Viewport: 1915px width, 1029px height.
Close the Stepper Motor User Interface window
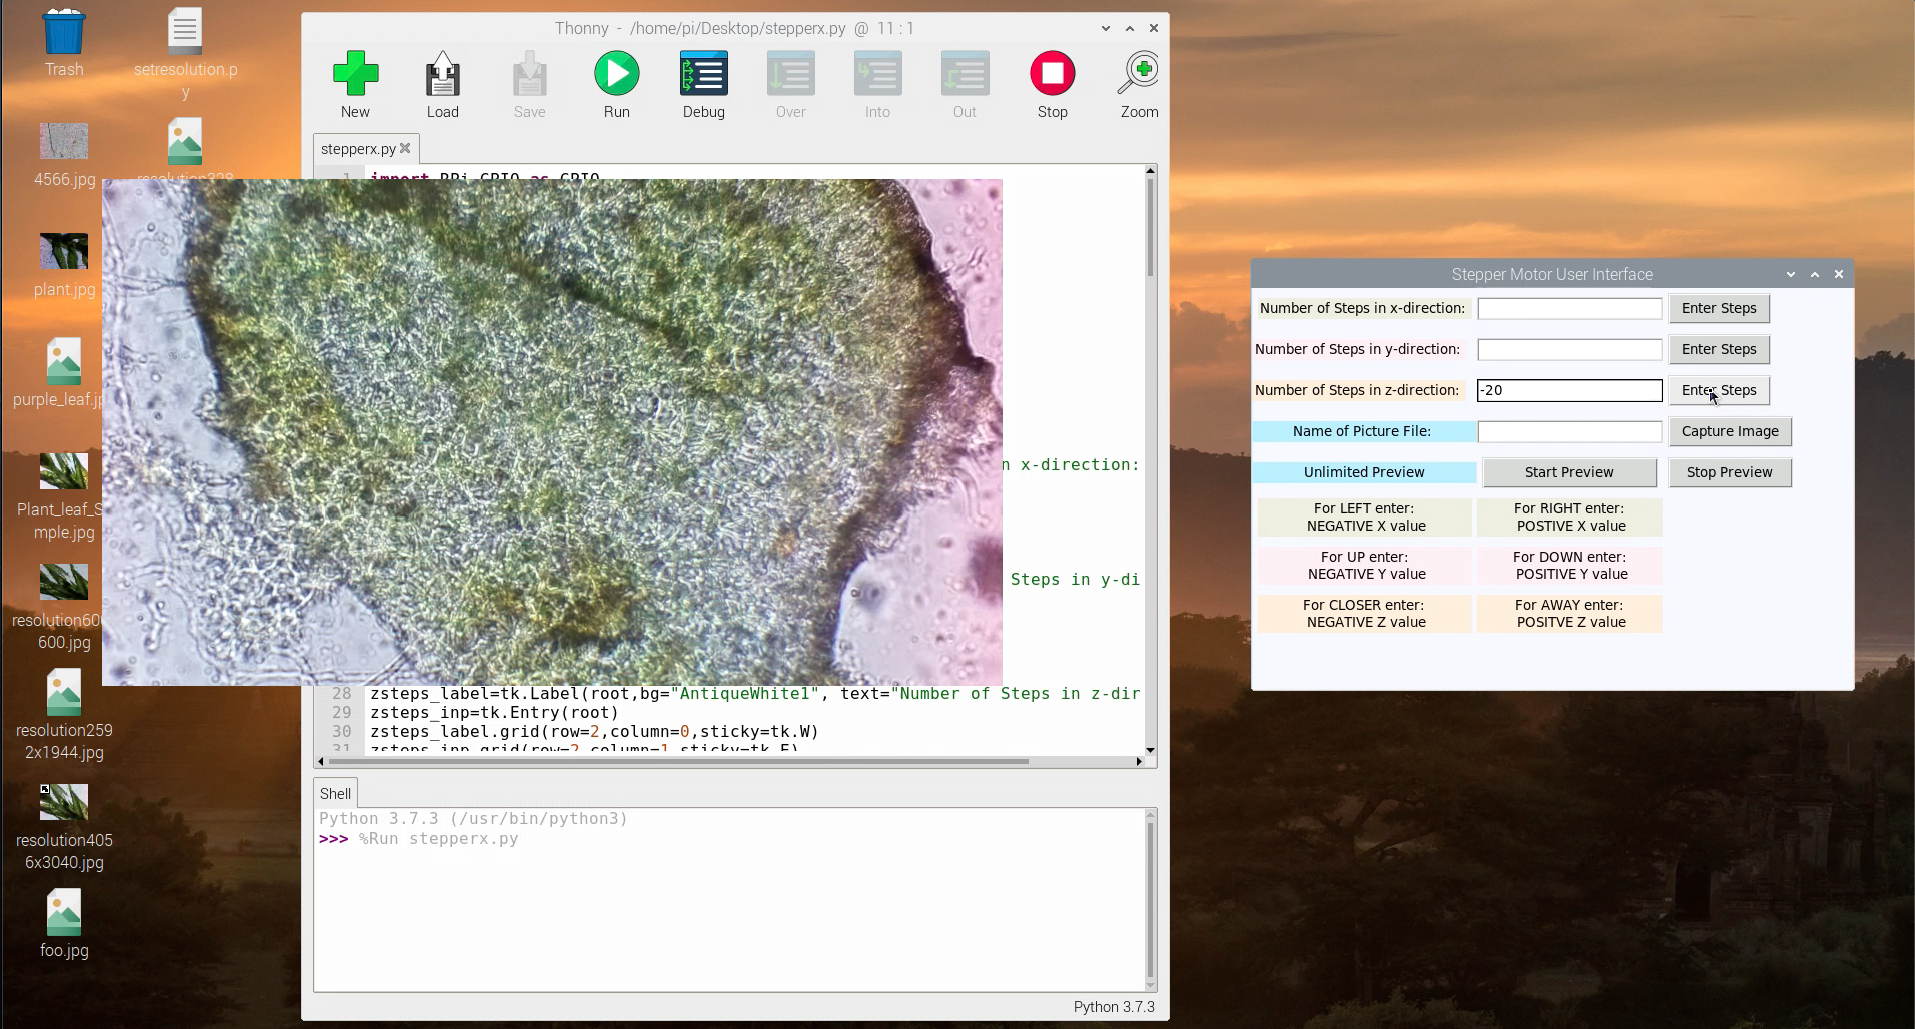point(1839,274)
